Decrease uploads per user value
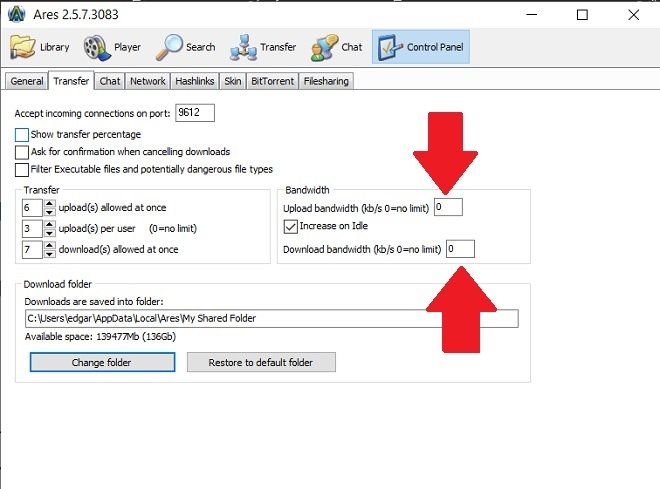The width and height of the screenshot is (660, 489). pyautogui.click(x=49, y=233)
